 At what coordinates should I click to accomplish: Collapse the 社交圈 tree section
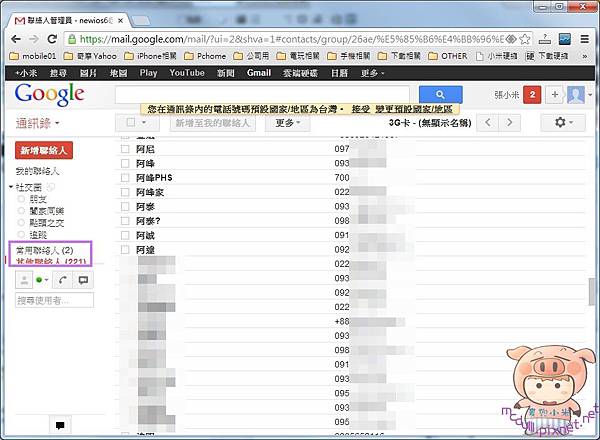[11, 187]
